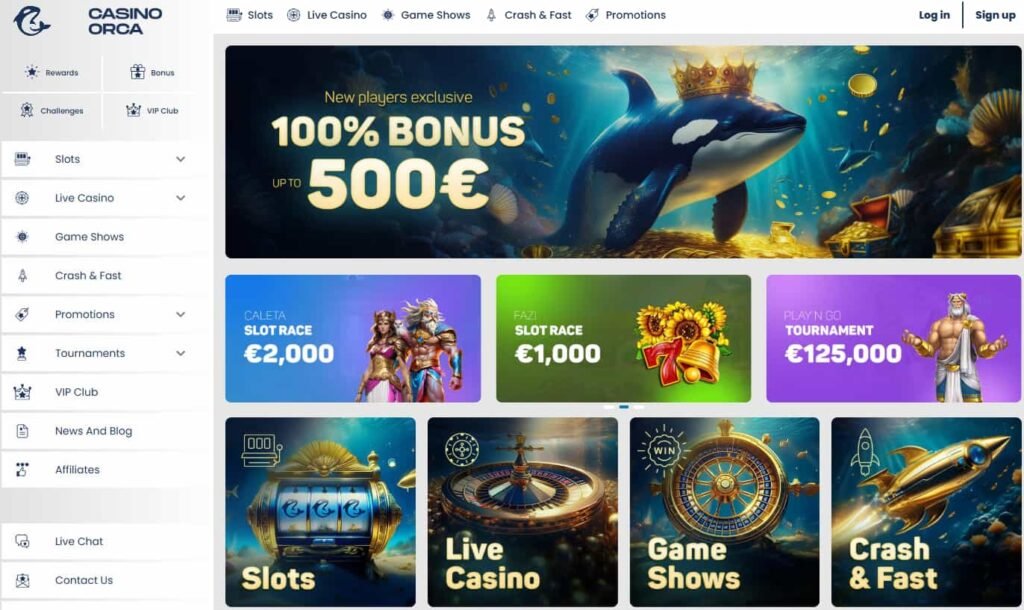Viewport: 1024px width, 610px height.
Task: Open Bonus via the gift box icon
Action: (137, 72)
